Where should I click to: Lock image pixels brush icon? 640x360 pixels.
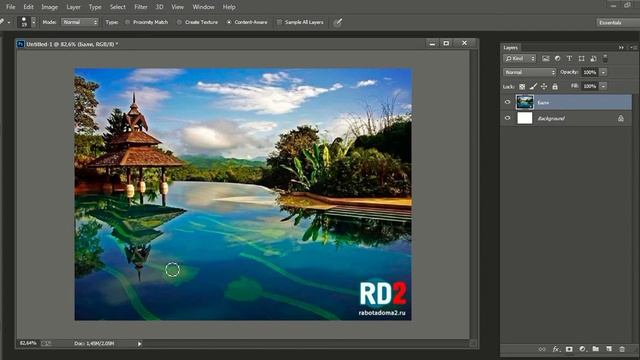[533, 87]
